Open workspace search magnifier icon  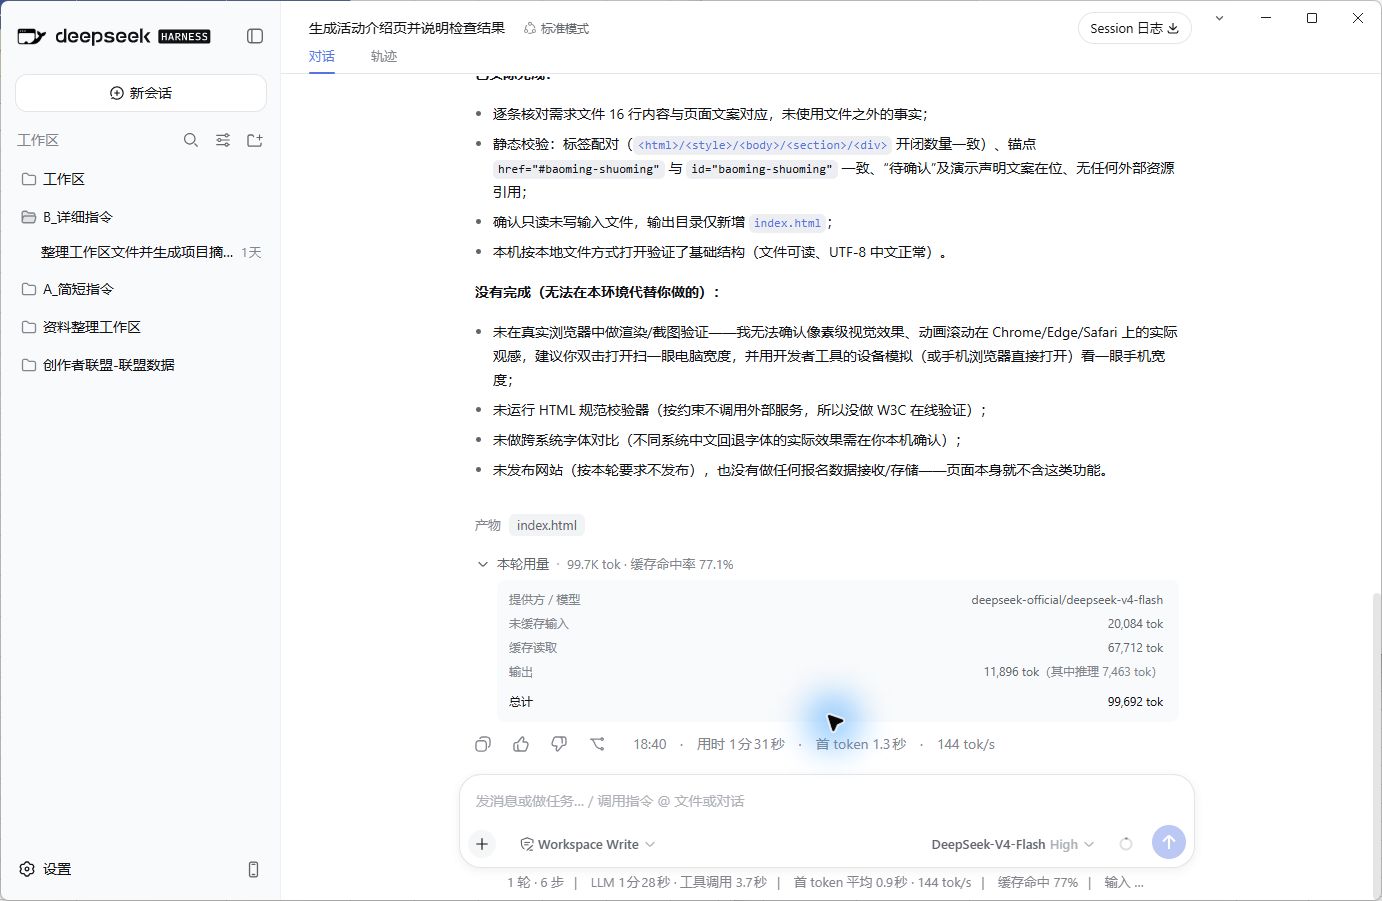[x=191, y=140]
